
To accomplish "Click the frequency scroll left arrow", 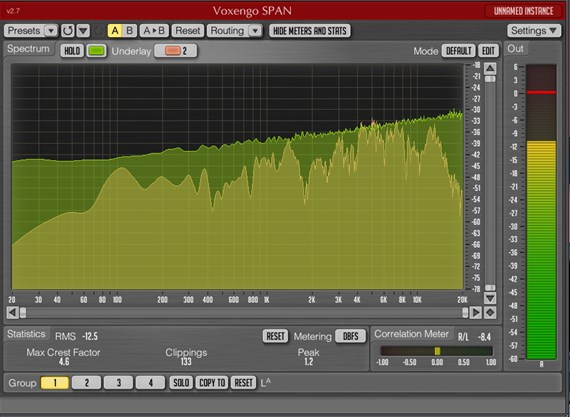I will point(12,312).
